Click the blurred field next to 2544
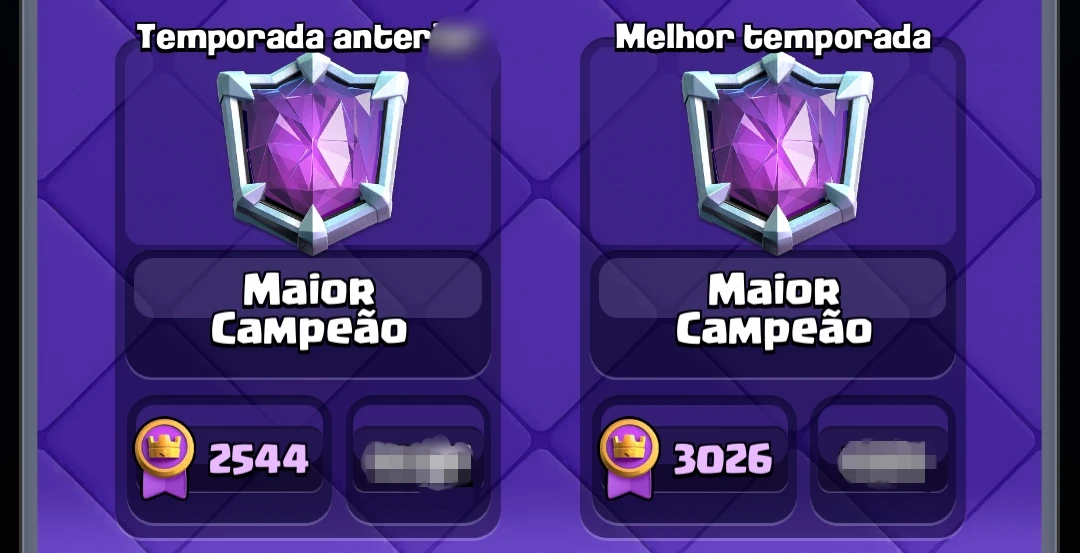This screenshot has width=1080, height=553. pyautogui.click(x=417, y=460)
